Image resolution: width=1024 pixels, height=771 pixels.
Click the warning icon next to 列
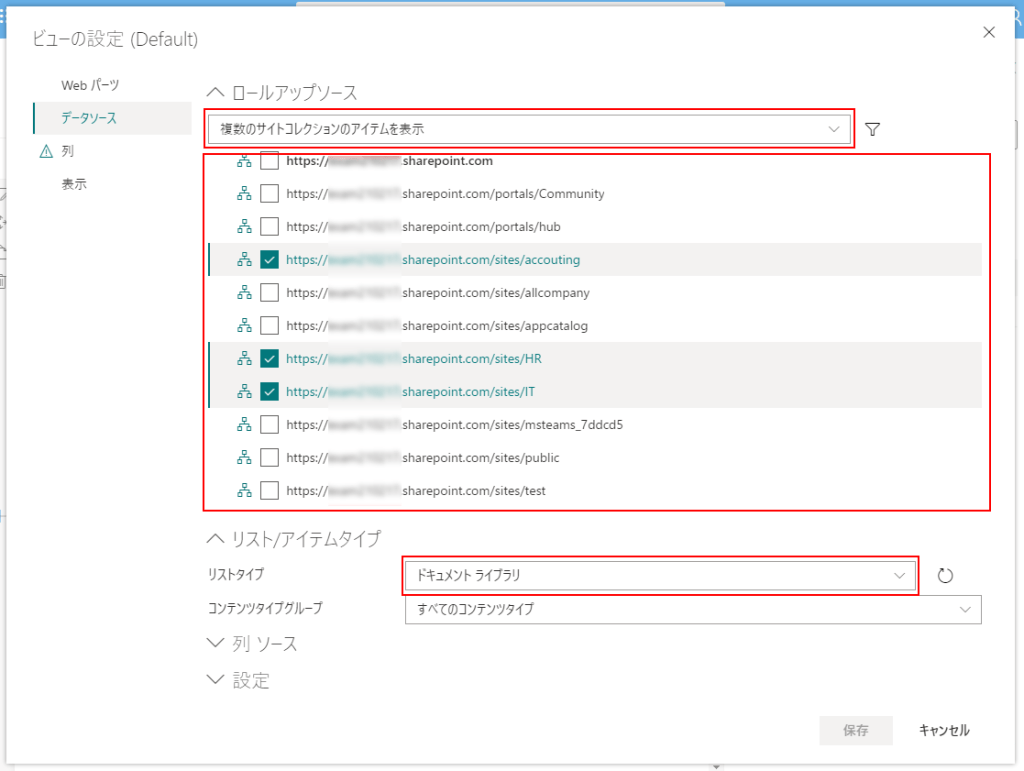[x=45, y=152]
